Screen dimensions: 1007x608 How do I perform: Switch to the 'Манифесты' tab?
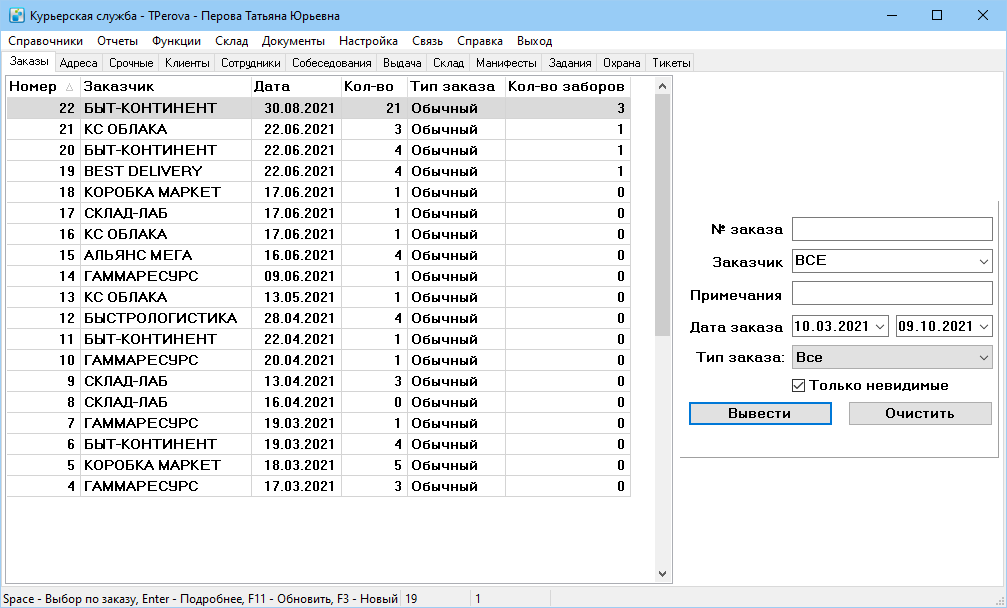tap(506, 63)
